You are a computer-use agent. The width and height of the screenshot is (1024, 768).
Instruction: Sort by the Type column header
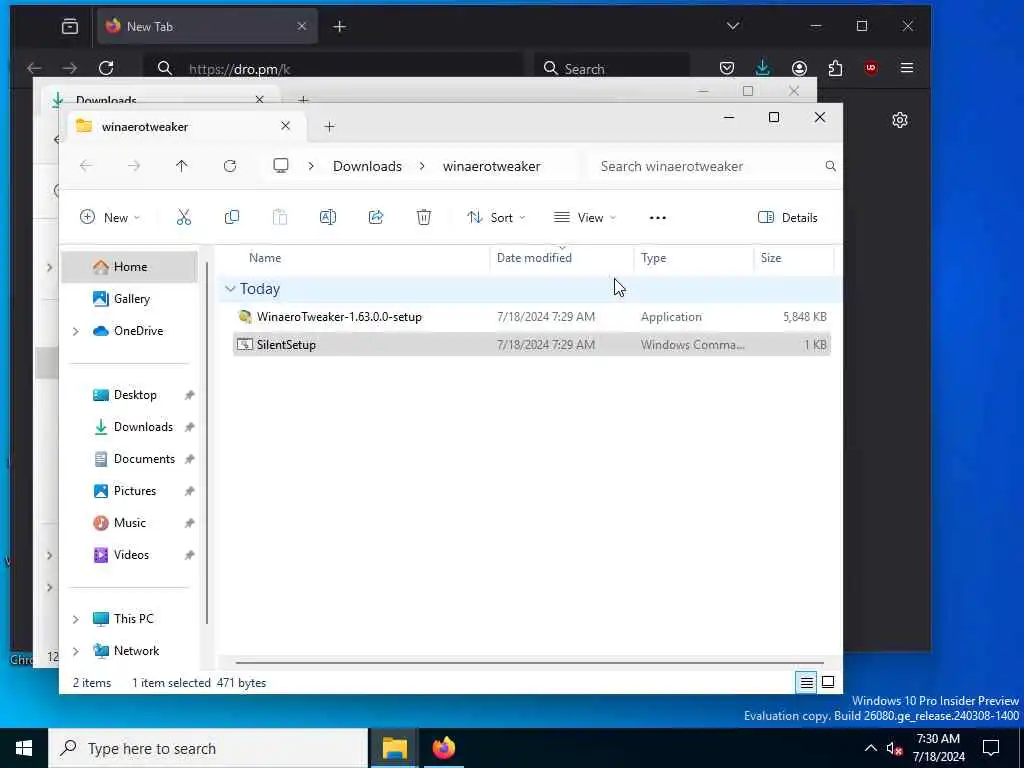pyautogui.click(x=694, y=258)
